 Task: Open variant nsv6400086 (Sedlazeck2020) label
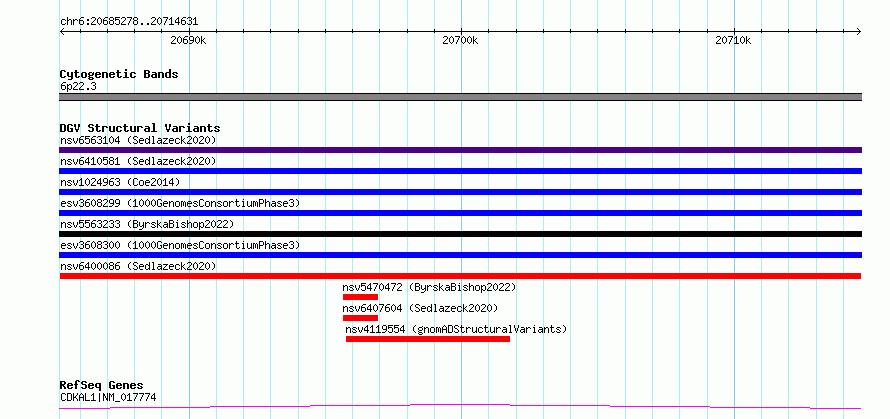point(138,266)
